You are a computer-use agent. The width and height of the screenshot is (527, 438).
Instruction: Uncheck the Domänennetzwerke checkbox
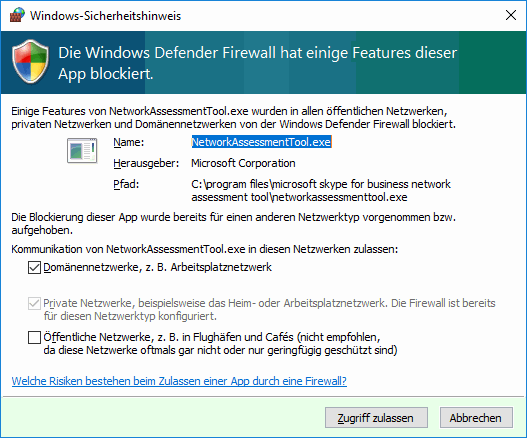click(x=34, y=268)
